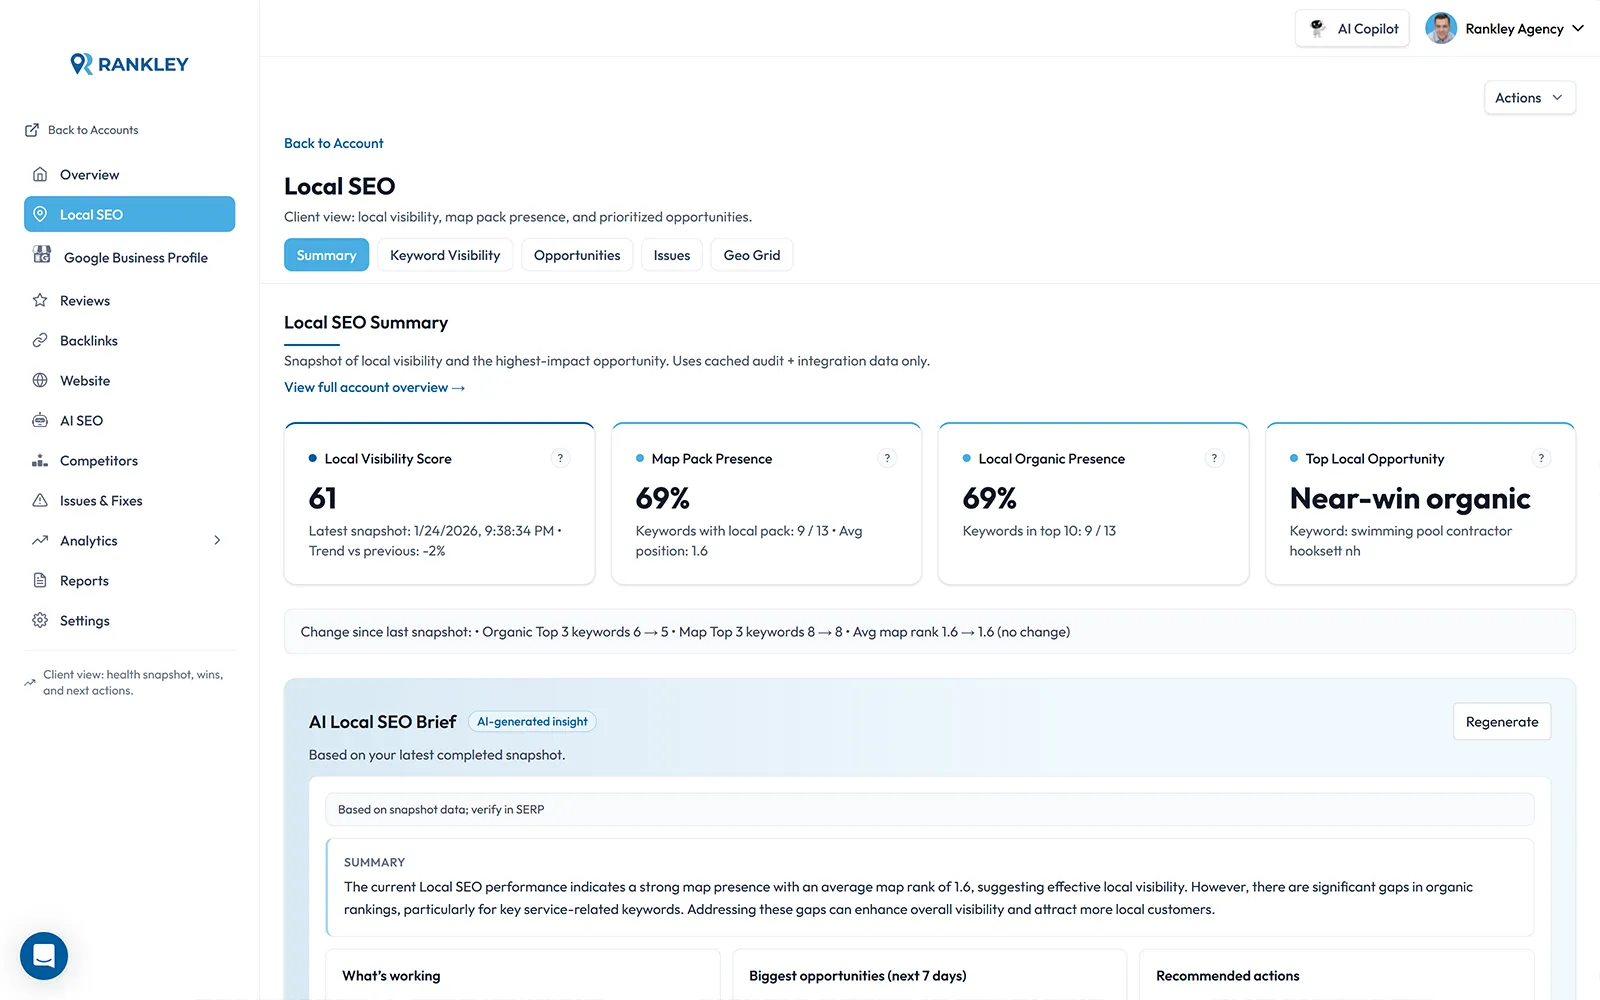Click the Backlinks chain icon
Image resolution: width=1600 pixels, height=1000 pixels.
click(40, 340)
